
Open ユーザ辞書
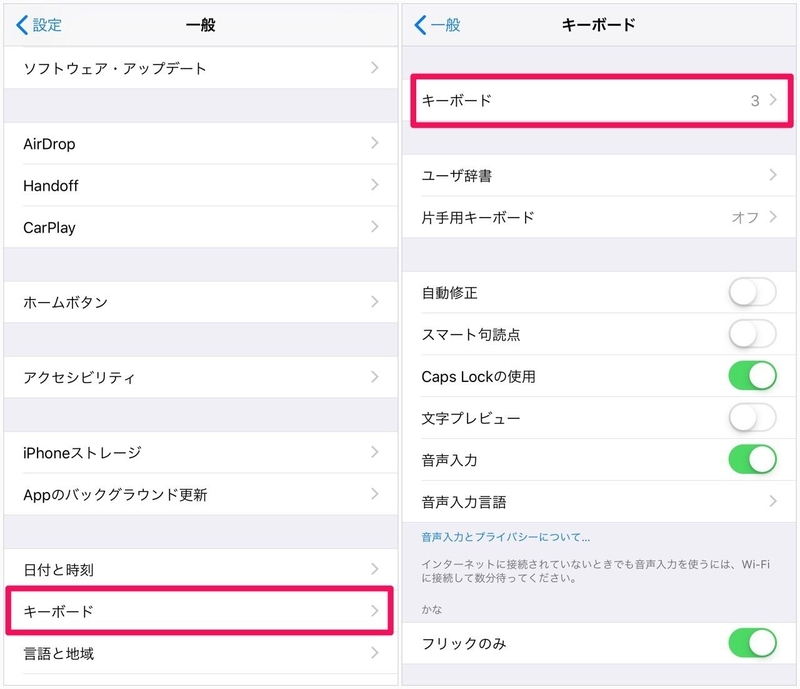click(599, 176)
